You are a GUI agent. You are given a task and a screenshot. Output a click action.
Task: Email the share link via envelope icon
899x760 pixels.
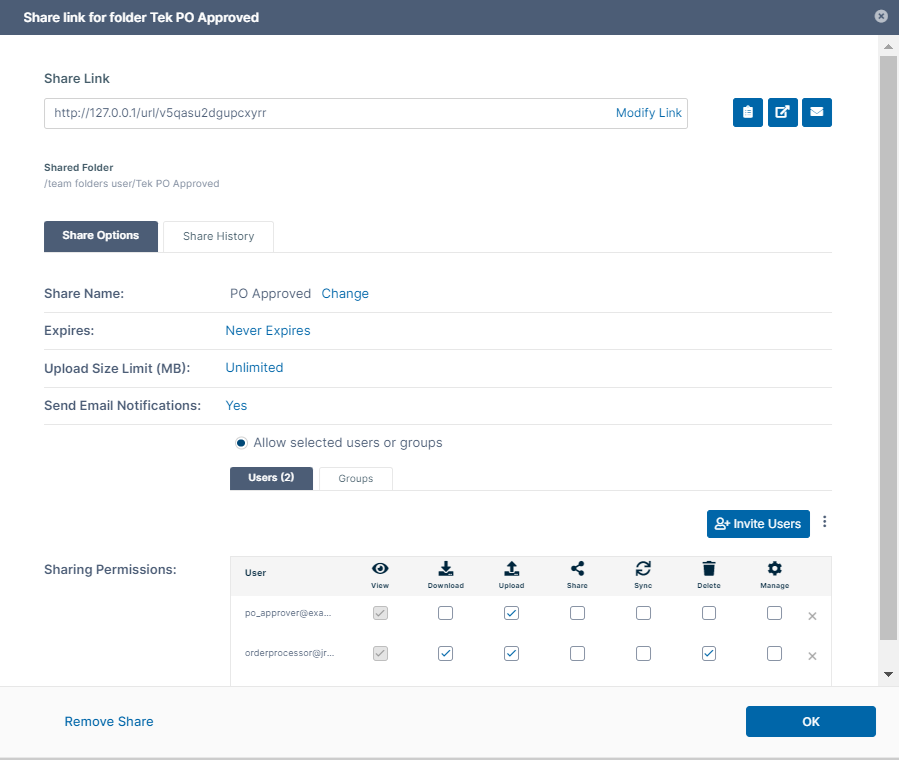(x=817, y=113)
